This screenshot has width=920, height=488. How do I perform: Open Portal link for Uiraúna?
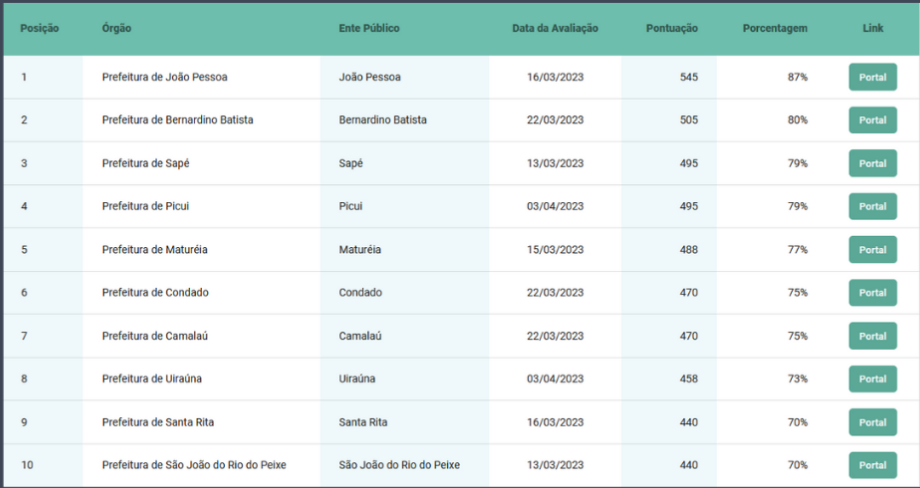coord(872,378)
